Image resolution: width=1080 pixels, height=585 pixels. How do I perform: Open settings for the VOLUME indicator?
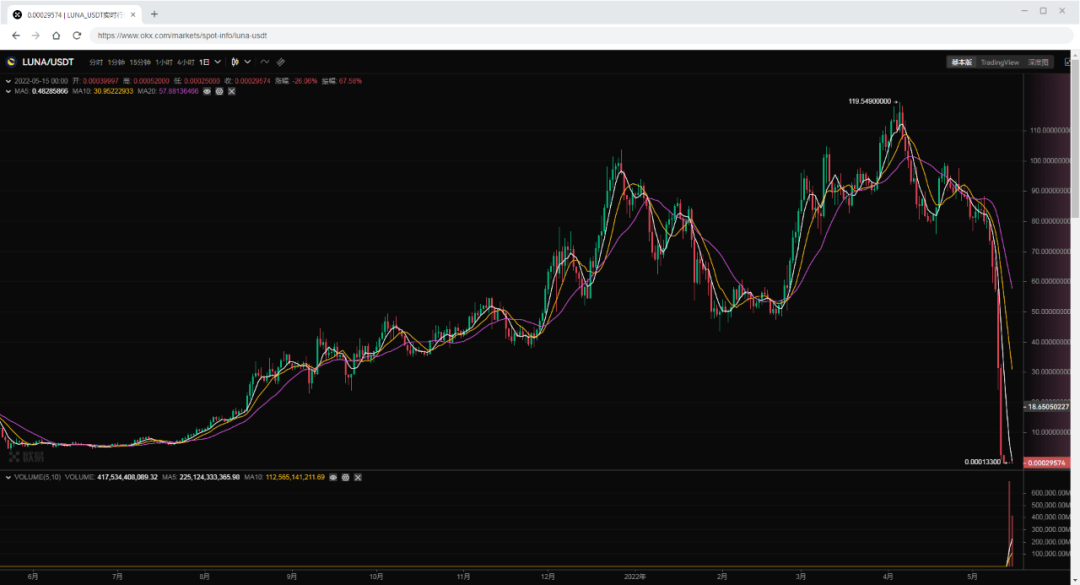pos(345,479)
